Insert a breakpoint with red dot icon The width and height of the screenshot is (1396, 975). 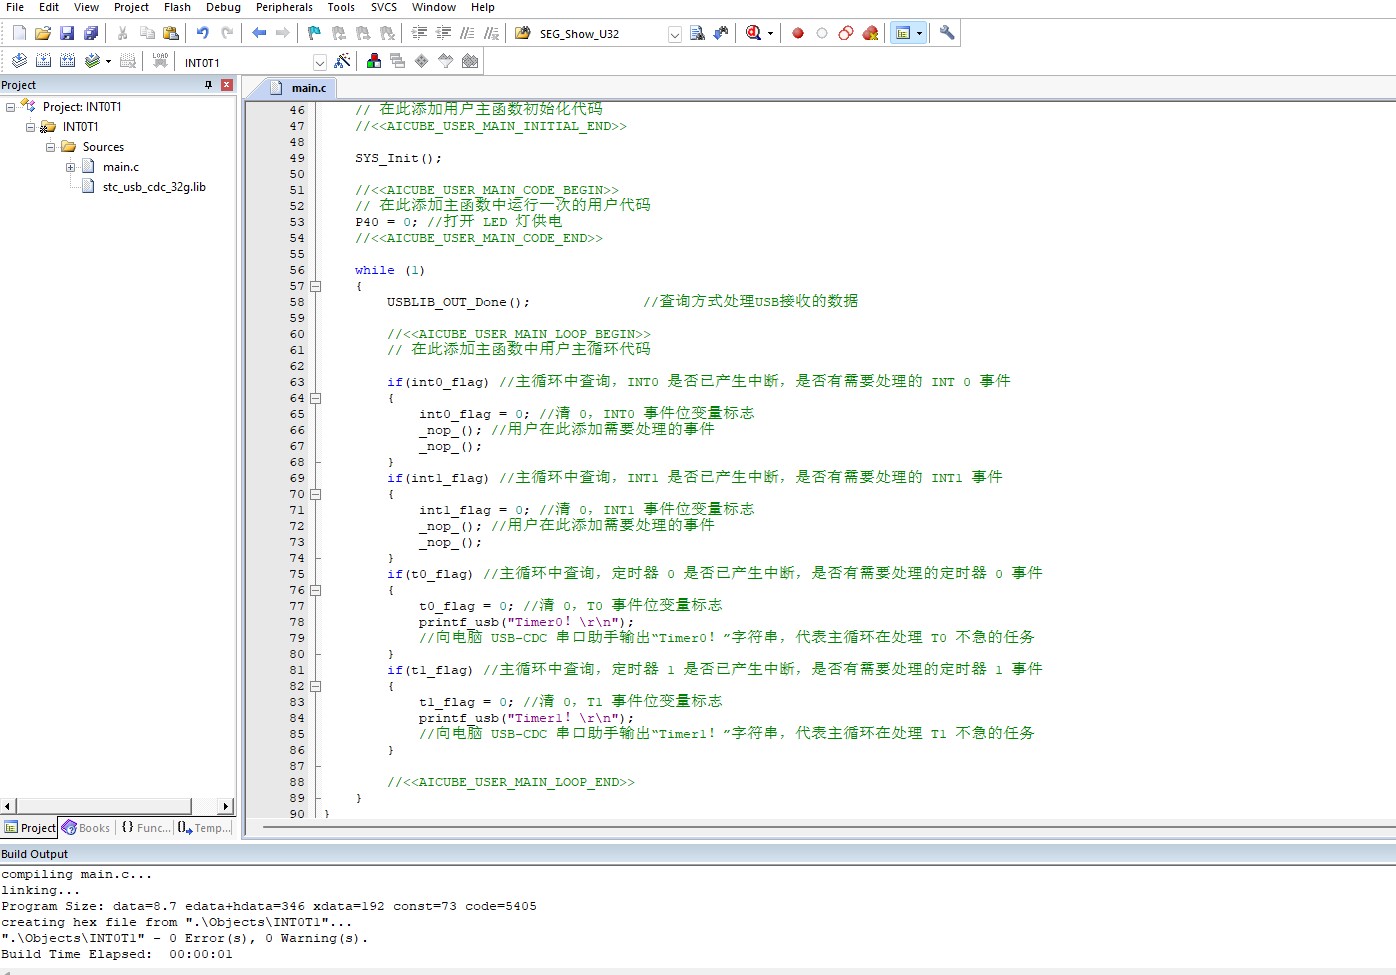click(798, 33)
